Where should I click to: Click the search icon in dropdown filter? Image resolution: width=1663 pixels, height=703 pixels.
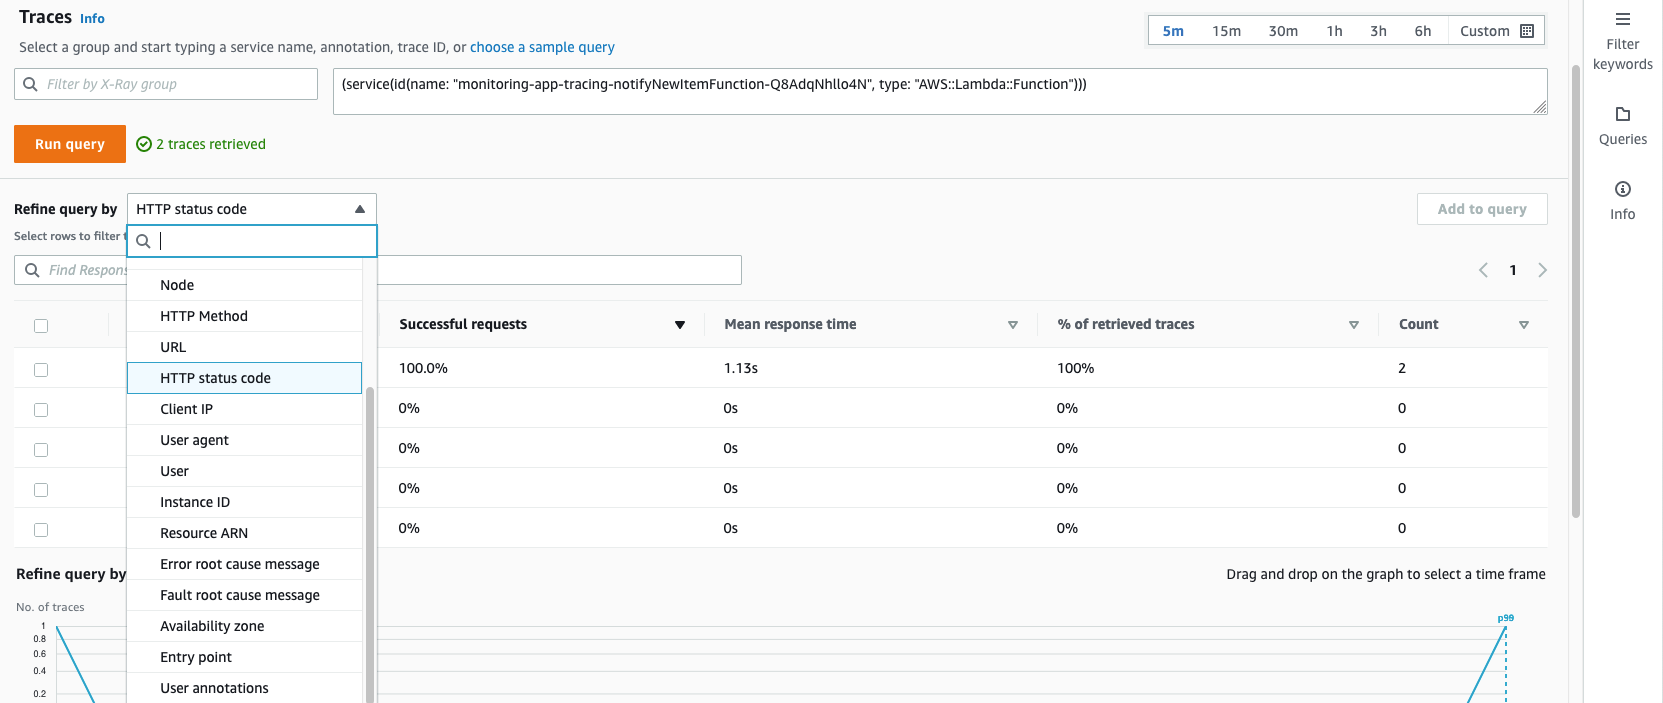pyautogui.click(x=143, y=241)
